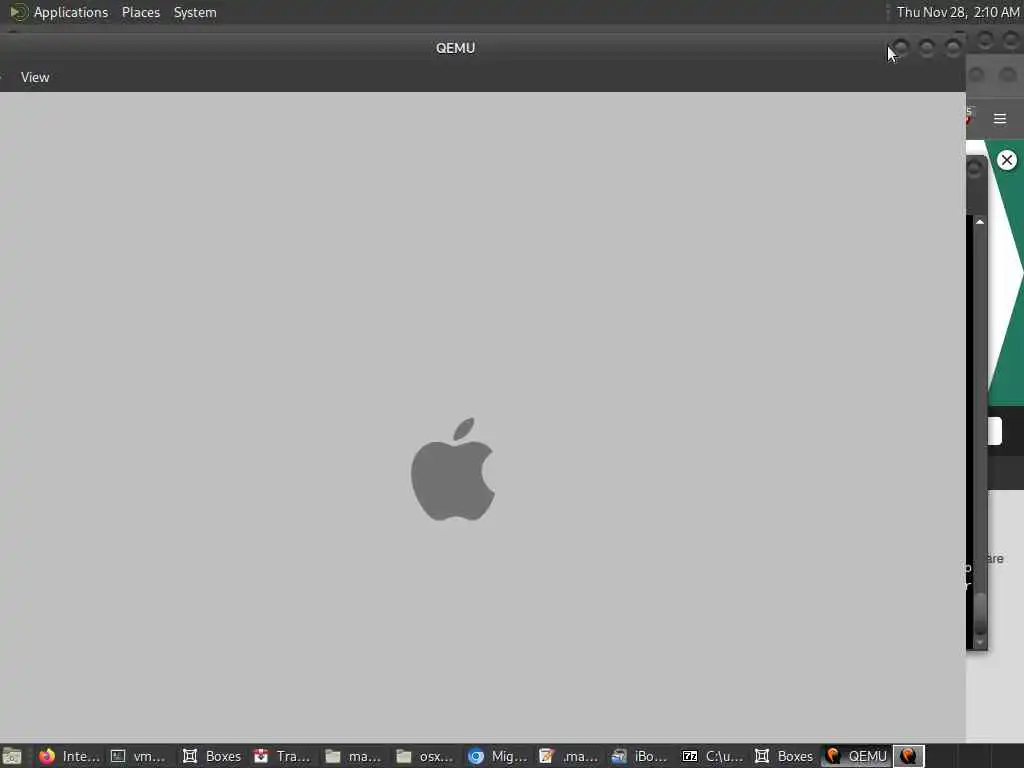Image resolution: width=1024 pixels, height=768 pixels.
Task: Click the Apple logo in QEMU display
Action: [453, 470]
